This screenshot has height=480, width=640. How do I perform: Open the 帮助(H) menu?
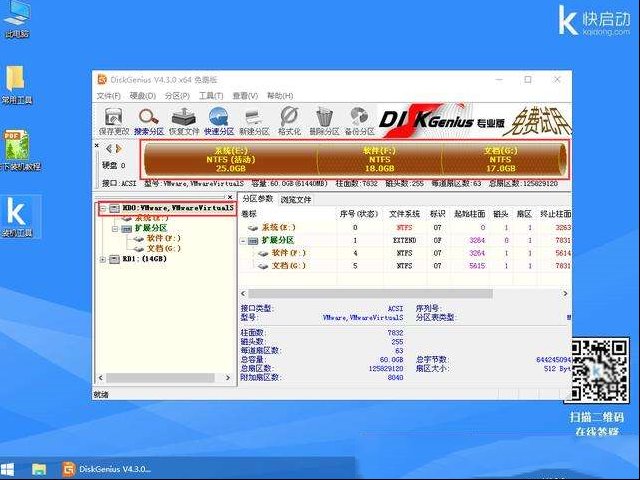click(280, 96)
